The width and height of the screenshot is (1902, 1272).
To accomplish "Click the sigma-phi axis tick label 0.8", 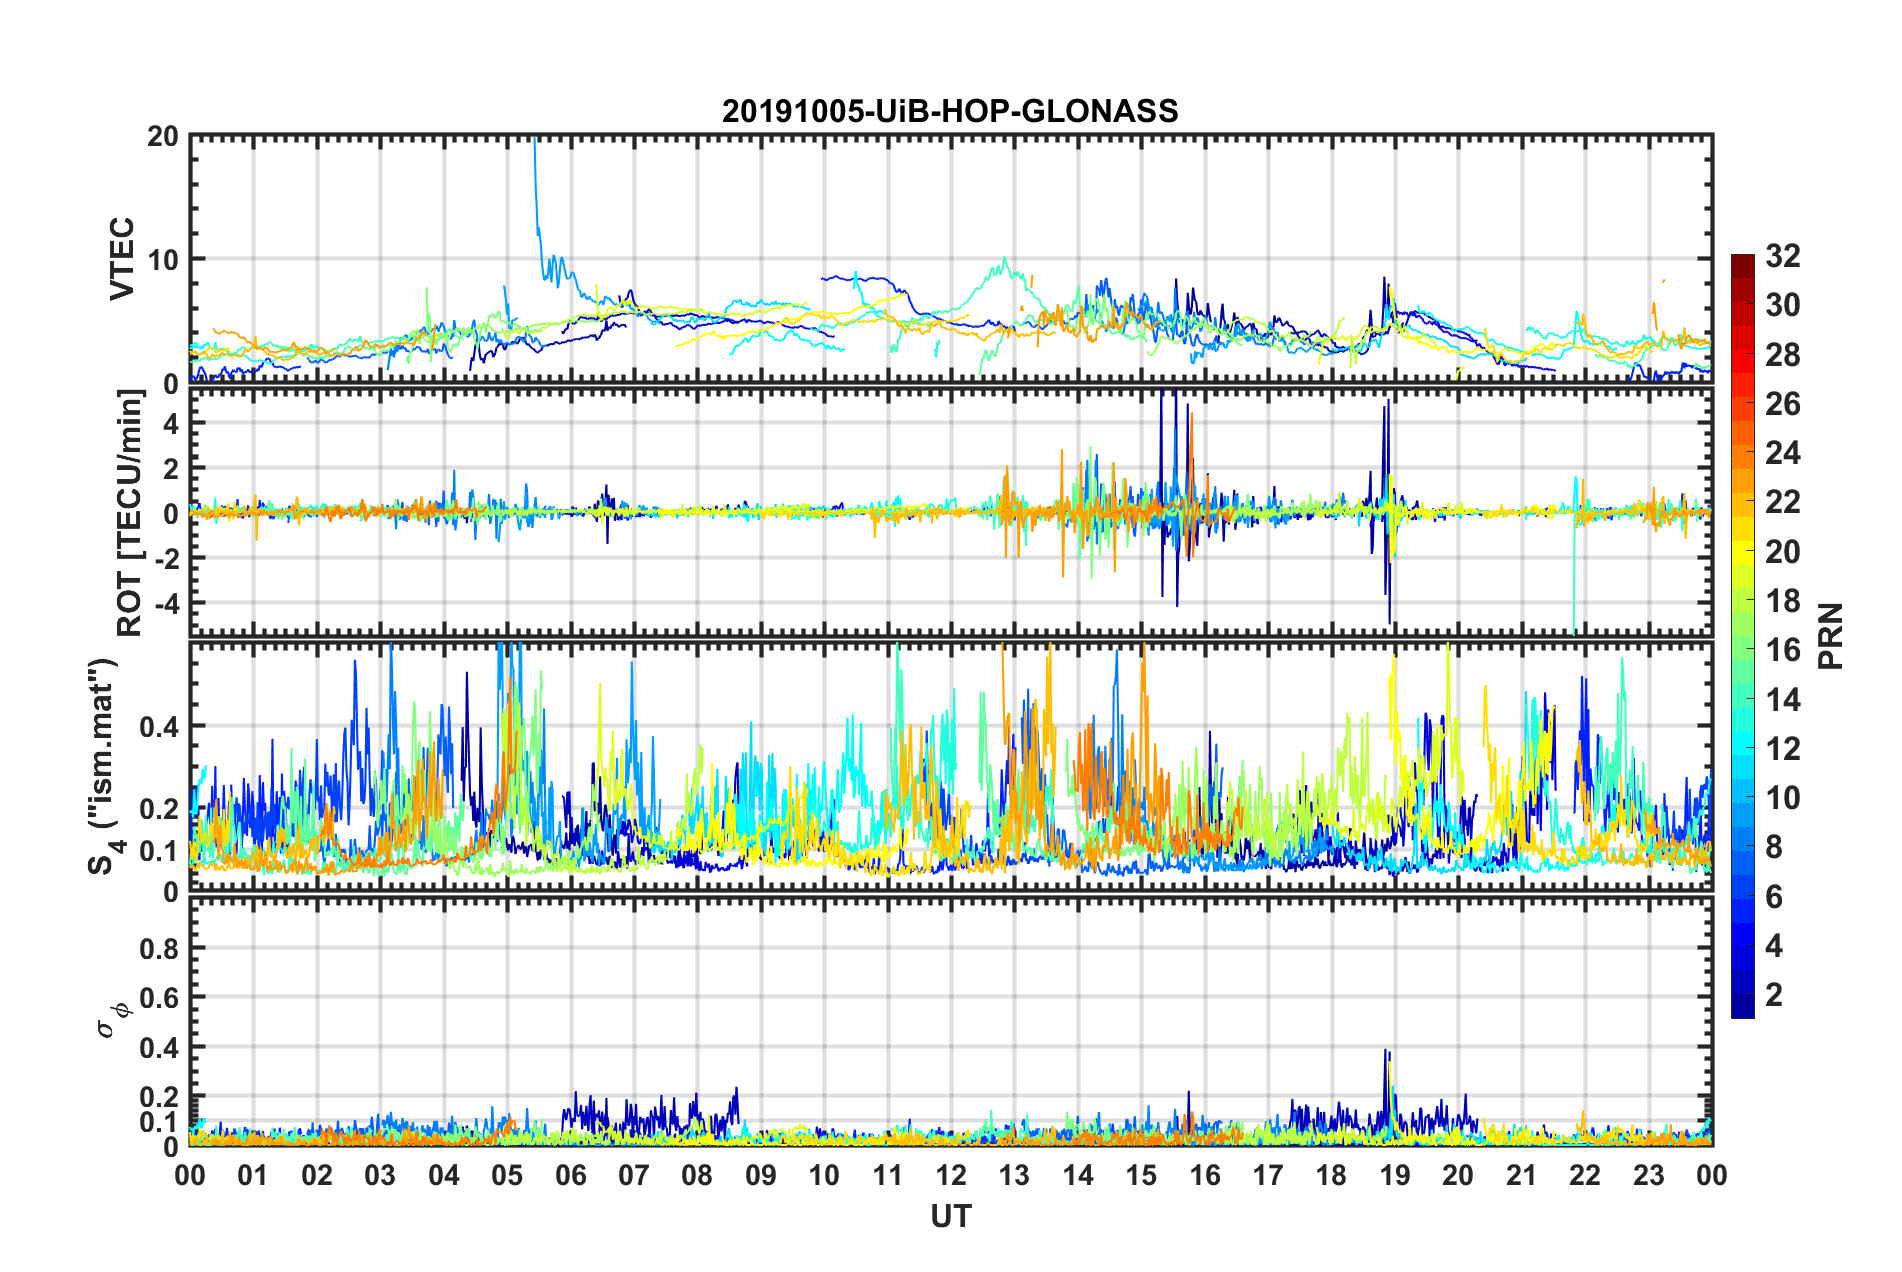I will [159, 948].
